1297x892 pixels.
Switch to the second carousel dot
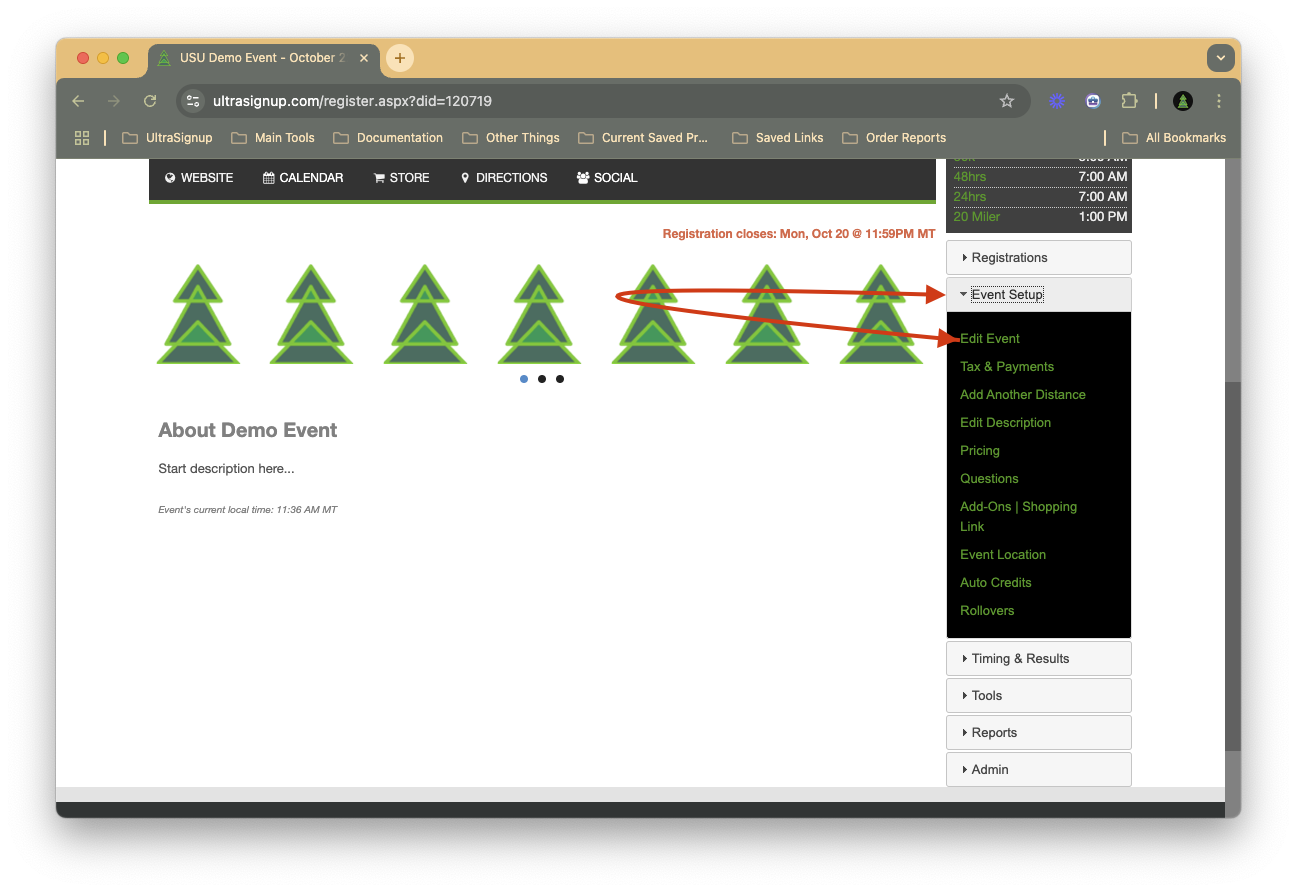pos(542,379)
